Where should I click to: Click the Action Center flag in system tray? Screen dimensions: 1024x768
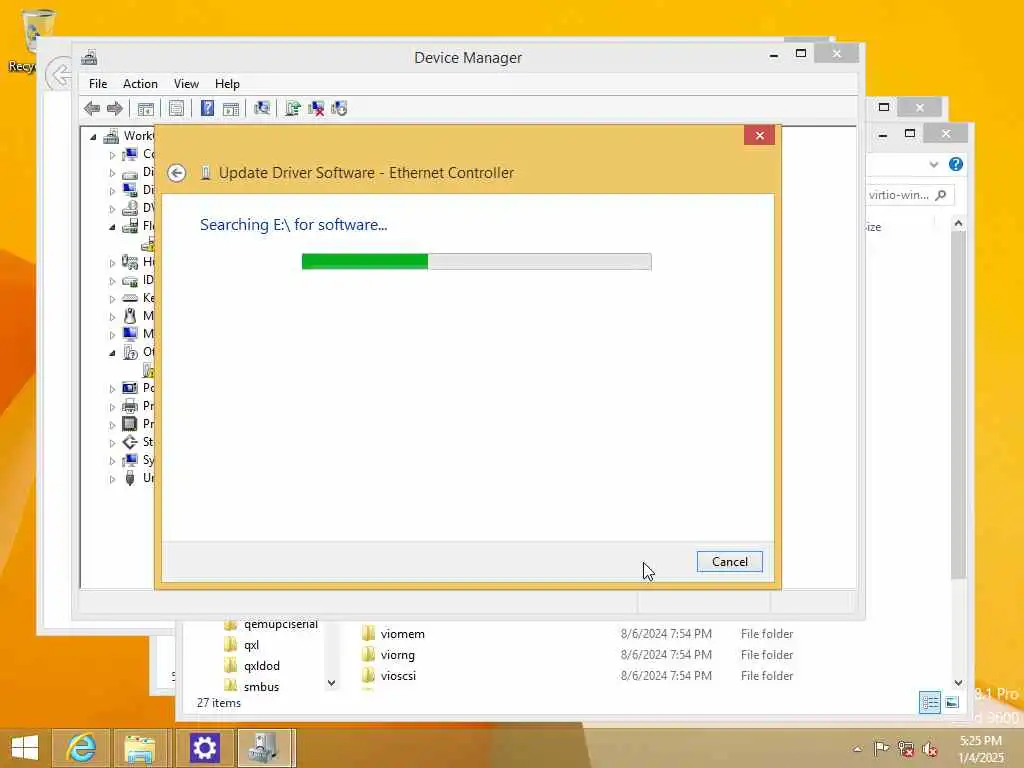(881, 748)
